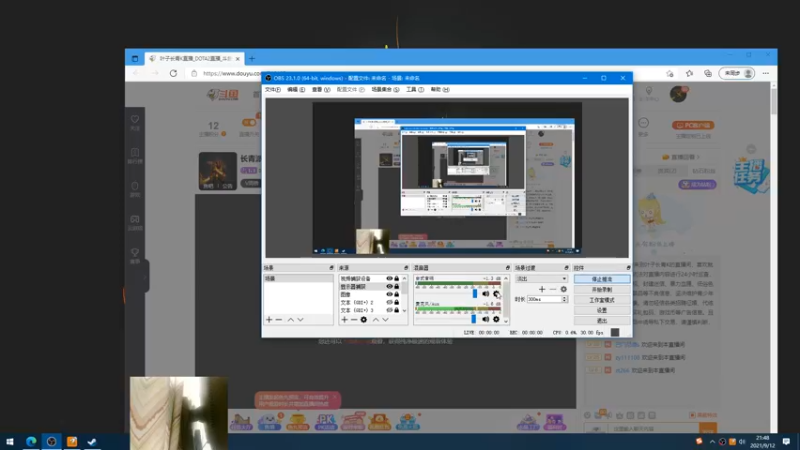Viewport: 800px width, 450px height.
Task: Open Edge settings and more menu
Action: [x=766, y=73]
